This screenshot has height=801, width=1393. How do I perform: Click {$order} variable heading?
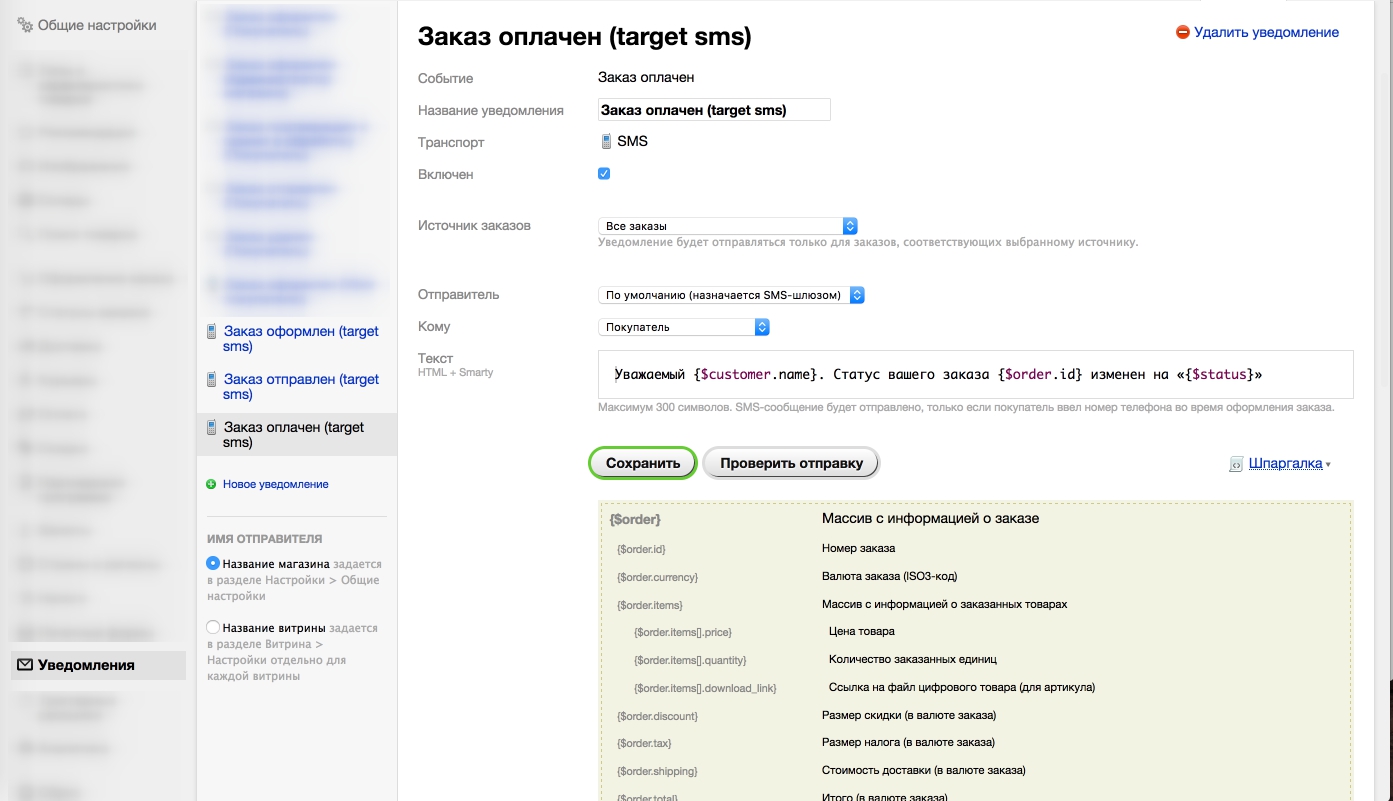635,520
